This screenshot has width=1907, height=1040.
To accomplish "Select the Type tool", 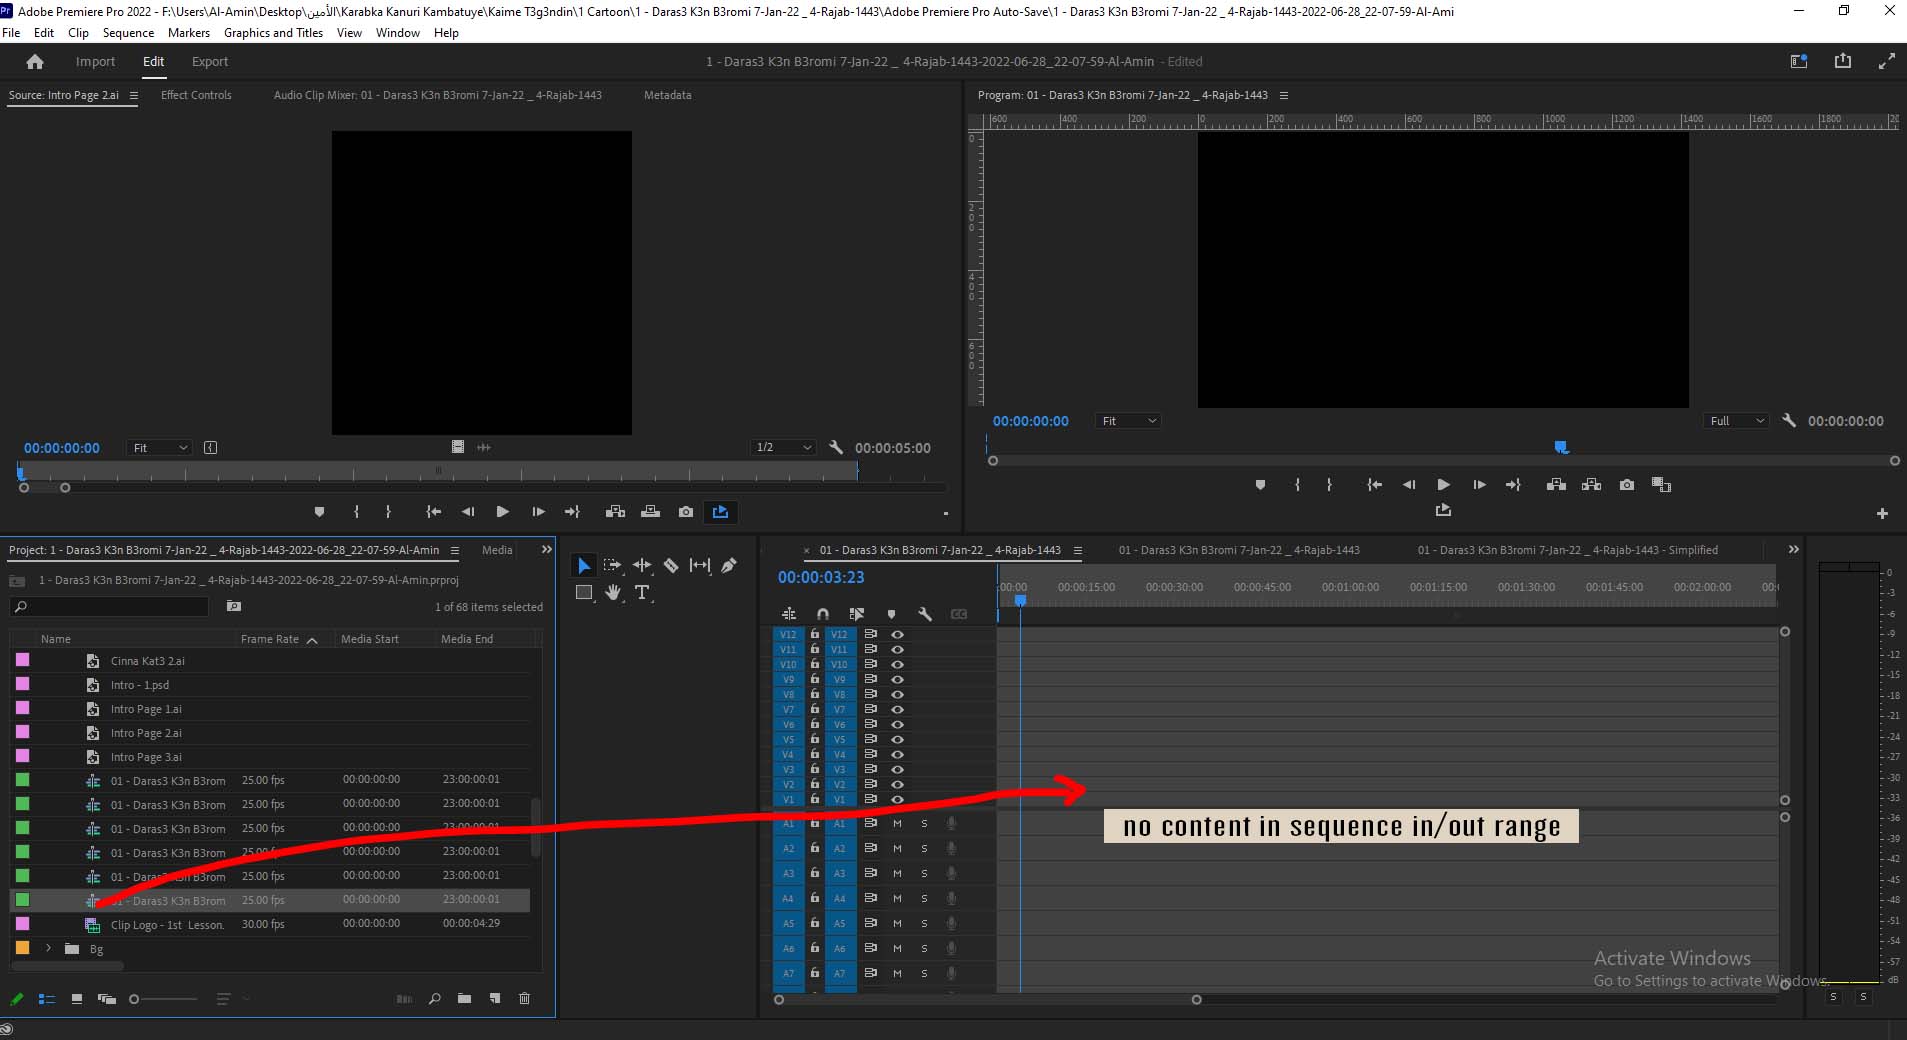I will [642, 593].
